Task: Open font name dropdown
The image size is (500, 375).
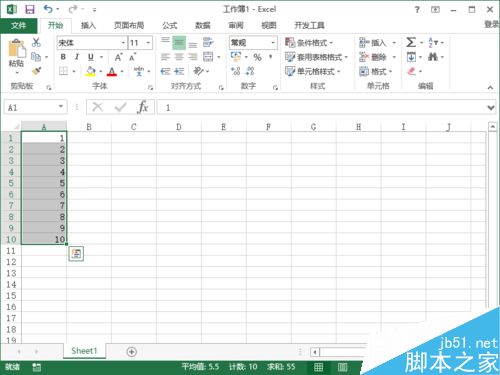Action: 123,43
